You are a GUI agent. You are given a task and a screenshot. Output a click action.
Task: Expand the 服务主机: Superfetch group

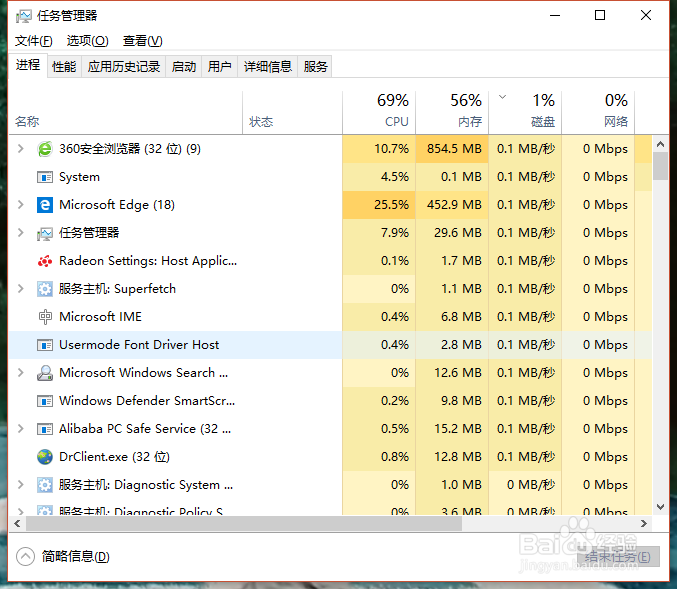(20, 288)
